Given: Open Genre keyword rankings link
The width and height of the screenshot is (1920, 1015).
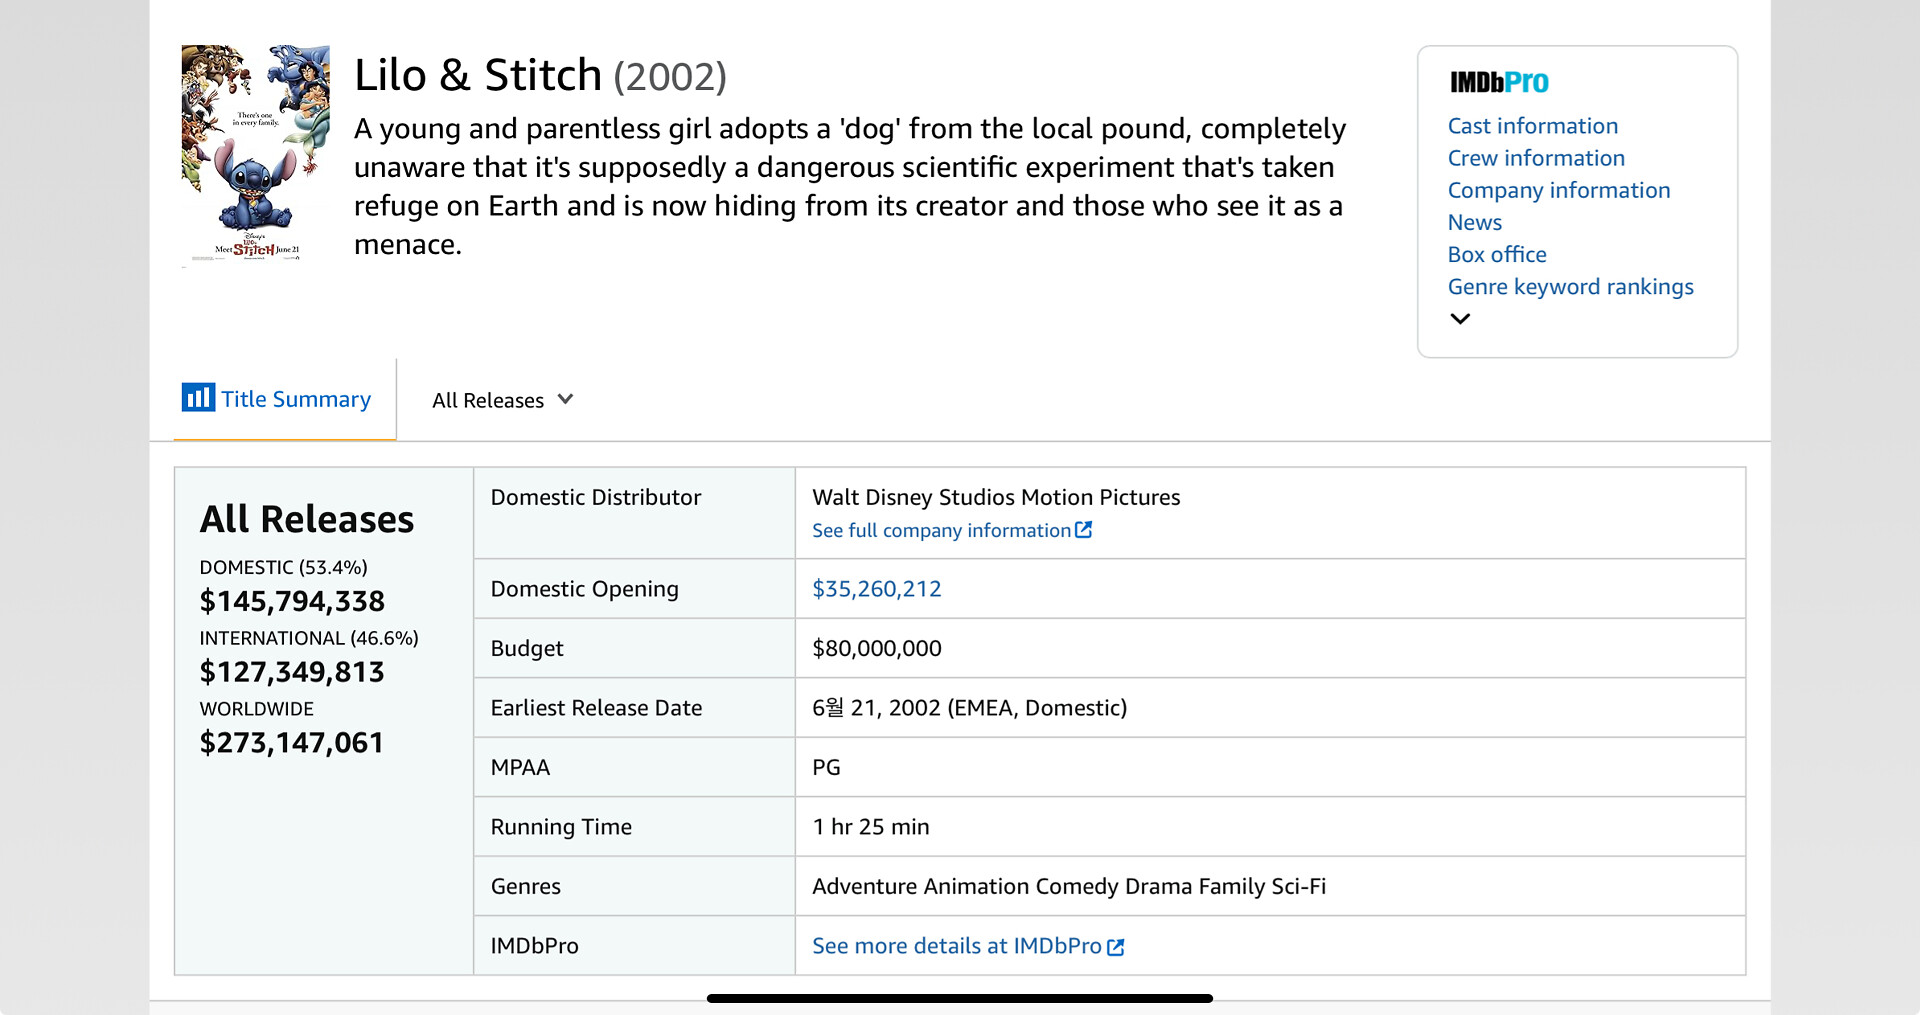Looking at the screenshot, I should click(x=1570, y=287).
